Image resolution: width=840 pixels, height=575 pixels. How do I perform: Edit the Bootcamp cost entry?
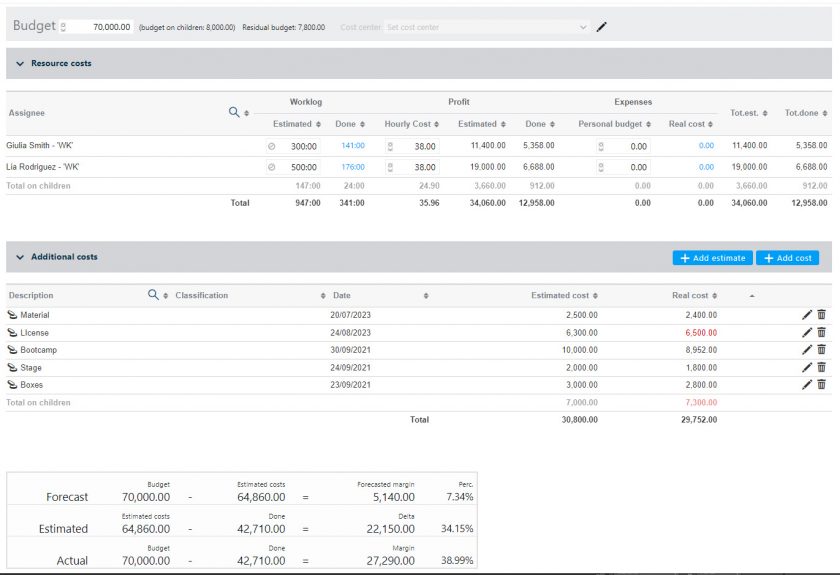(x=807, y=350)
